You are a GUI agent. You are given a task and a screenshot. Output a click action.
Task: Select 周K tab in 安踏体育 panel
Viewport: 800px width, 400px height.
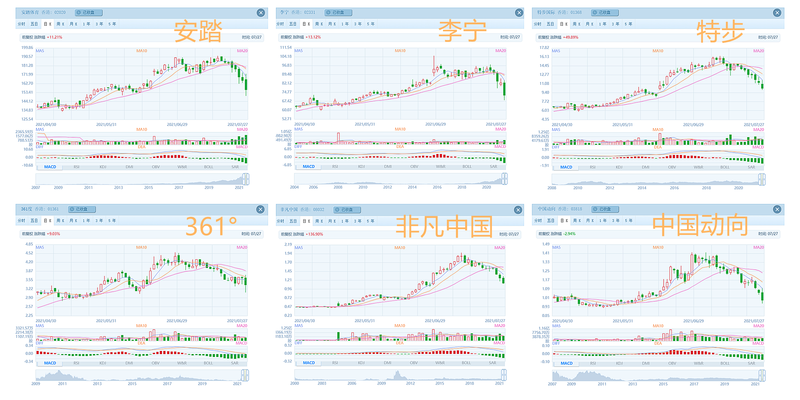[60, 23]
